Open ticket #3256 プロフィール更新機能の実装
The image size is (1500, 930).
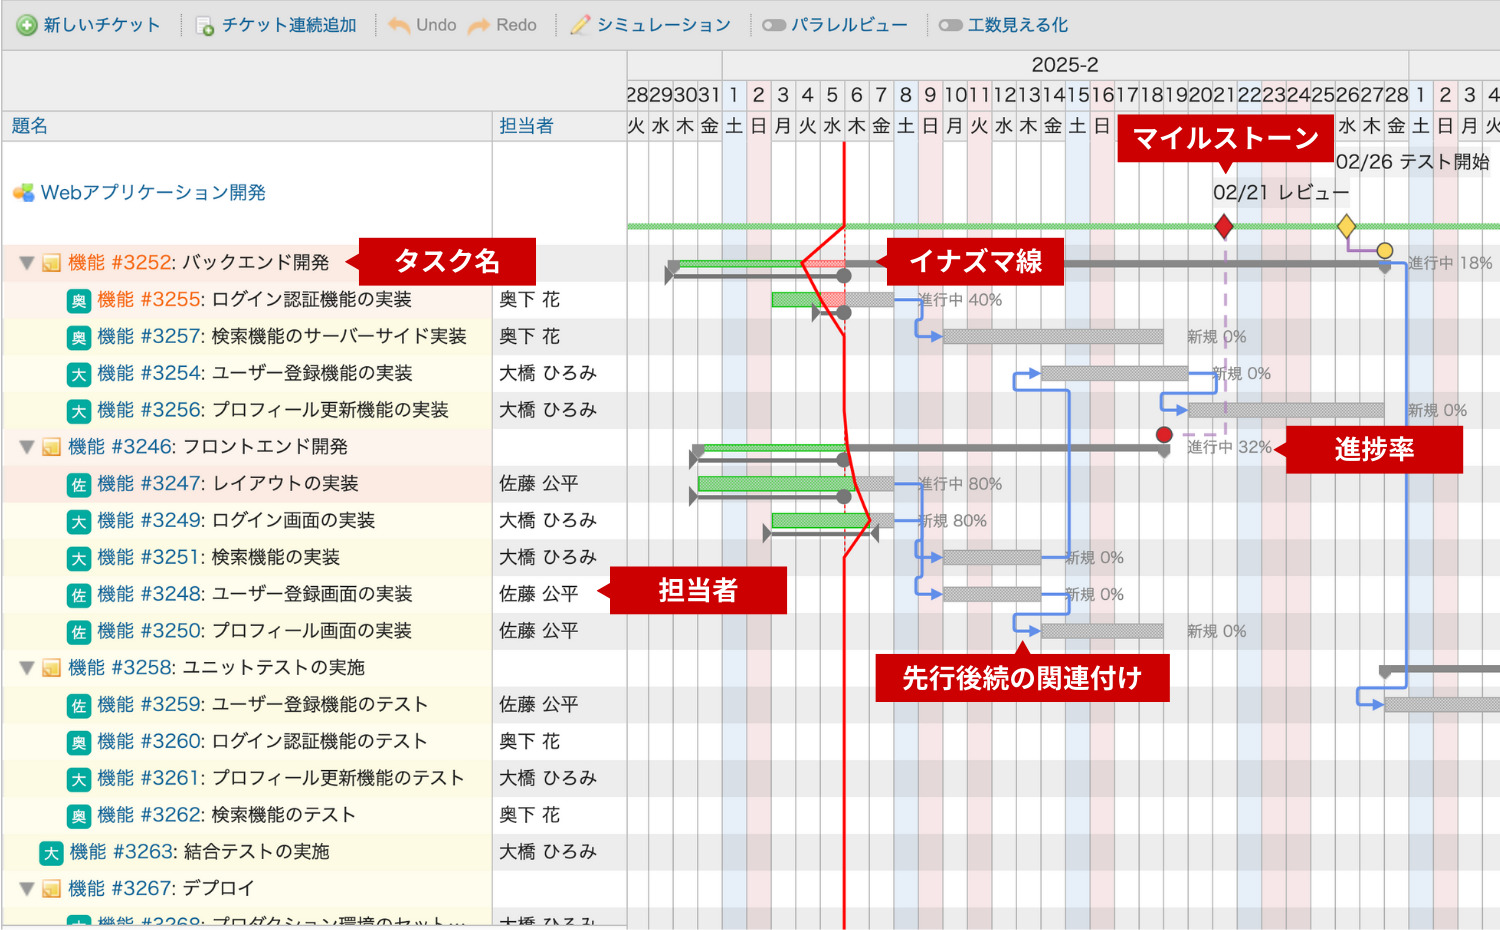tap(273, 410)
